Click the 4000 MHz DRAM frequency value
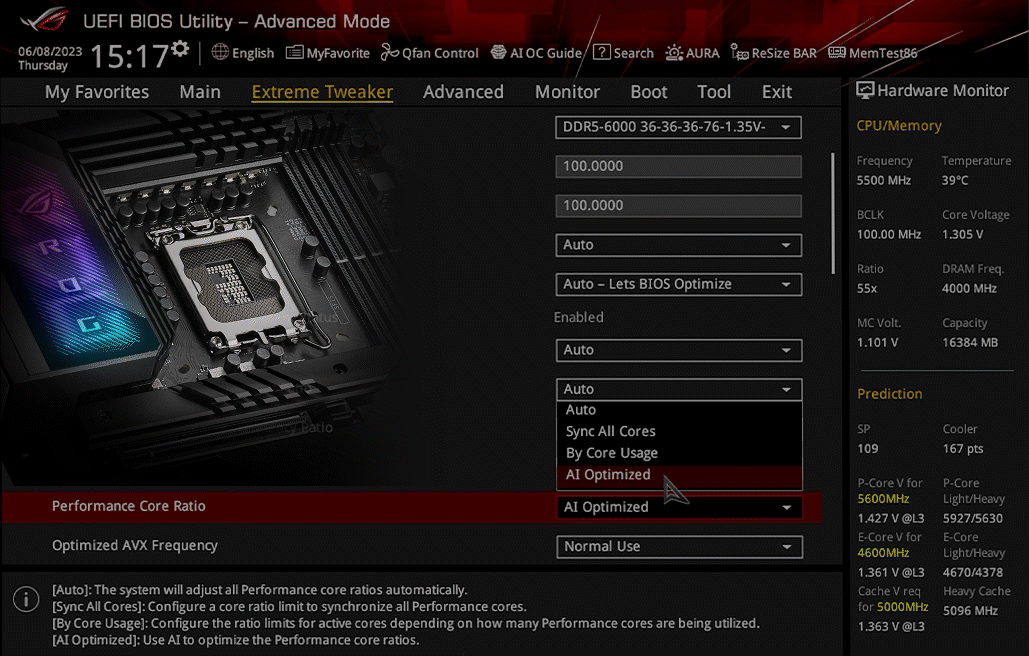 click(969, 289)
